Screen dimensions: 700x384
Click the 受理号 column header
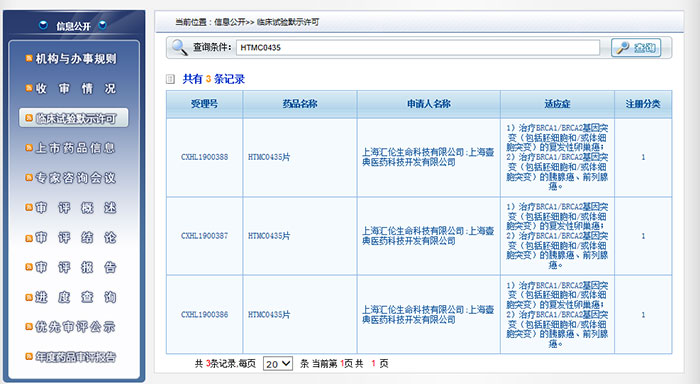click(204, 104)
